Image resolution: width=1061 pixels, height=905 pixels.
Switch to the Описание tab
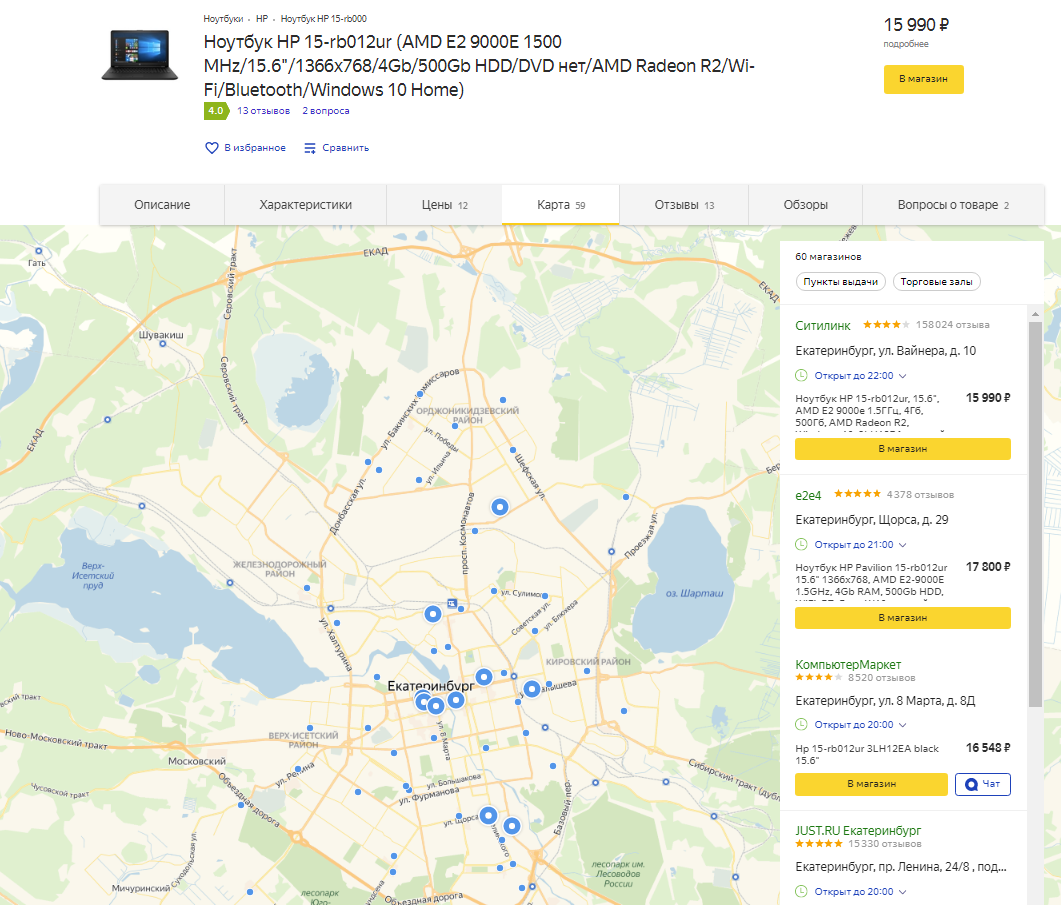pyautogui.click(x=162, y=204)
